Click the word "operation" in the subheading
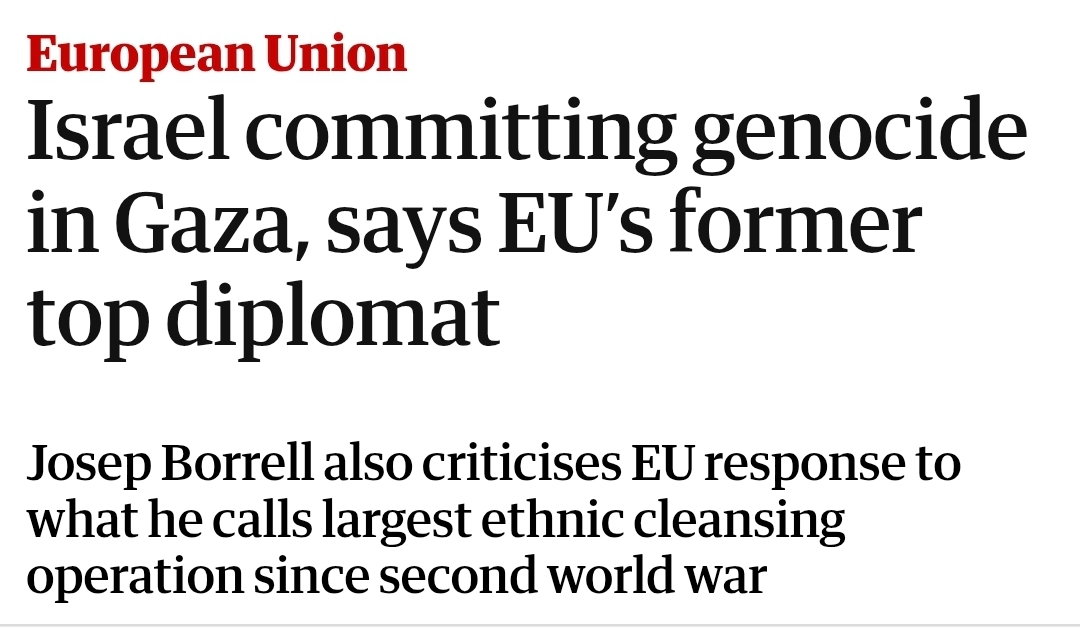Screen dimensions: 1080x628 [x=134, y=578]
